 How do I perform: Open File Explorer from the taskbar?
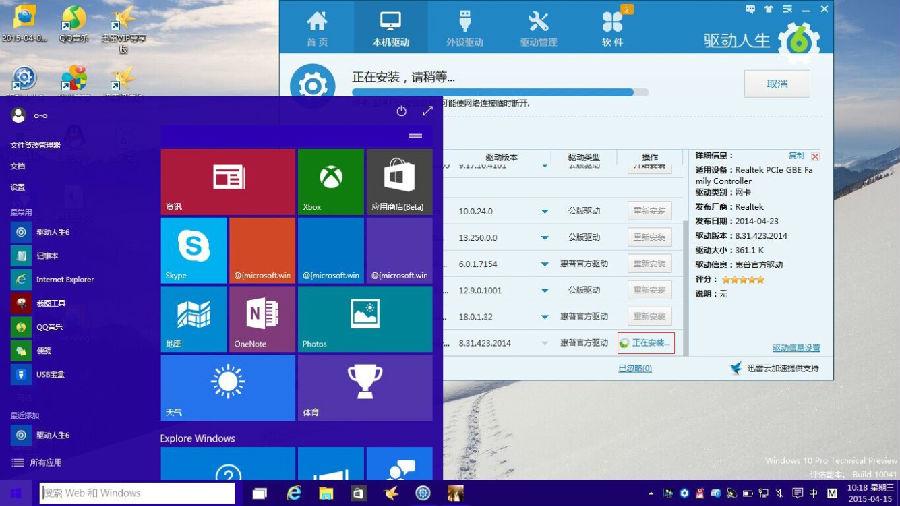326,493
